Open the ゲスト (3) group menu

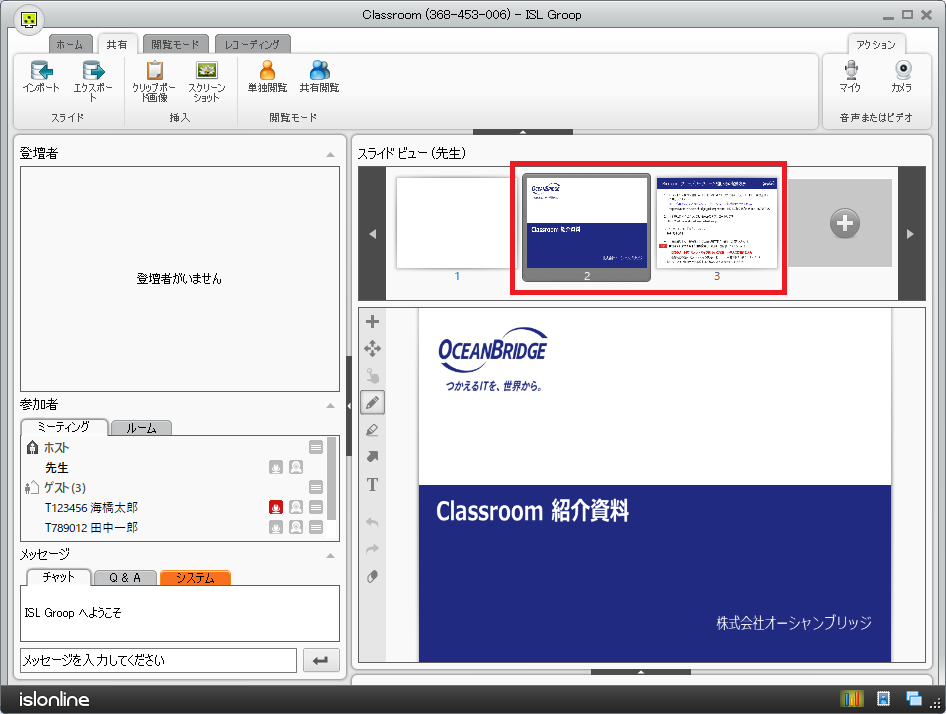(316, 487)
